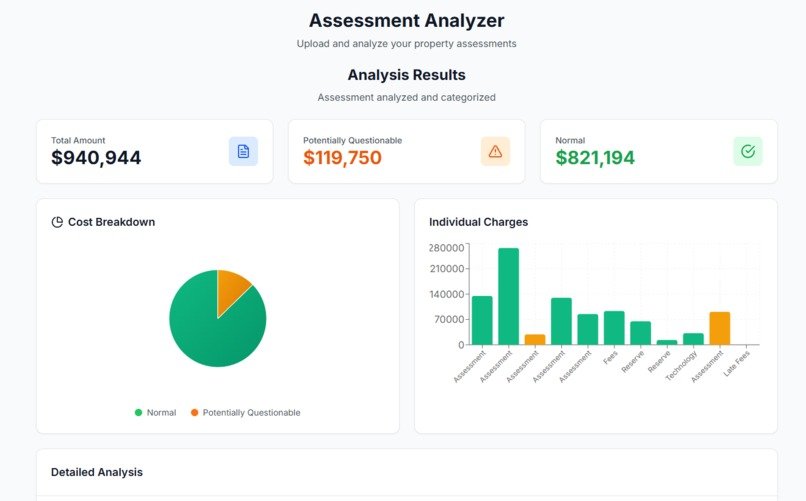Click the Detailed Analysis section heading
This screenshot has width=806, height=501.
[97, 472]
